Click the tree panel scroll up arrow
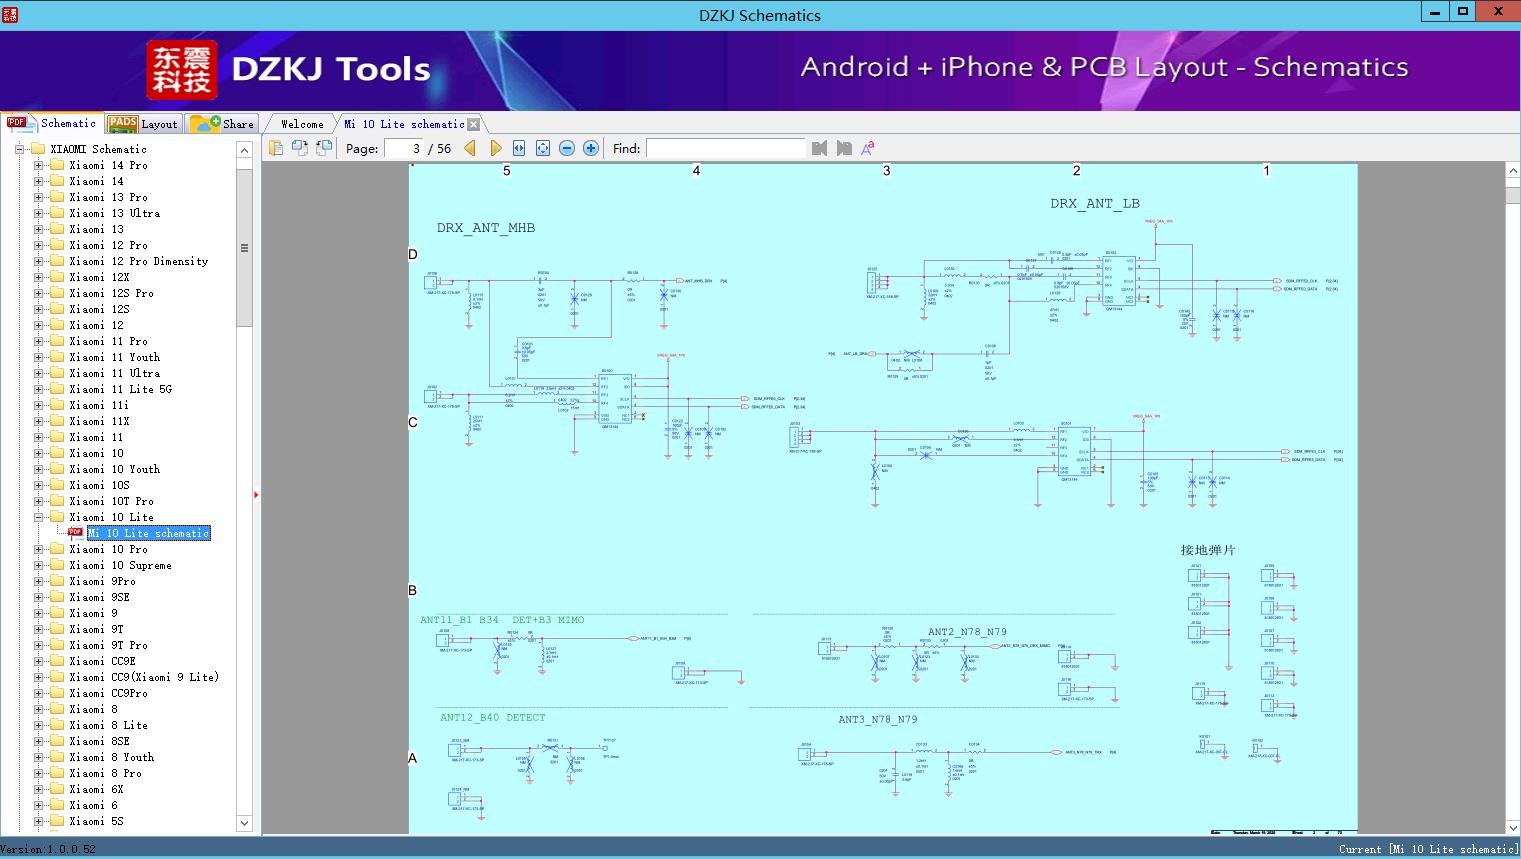This screenshot has width=1521, height=859. point(244,150)
